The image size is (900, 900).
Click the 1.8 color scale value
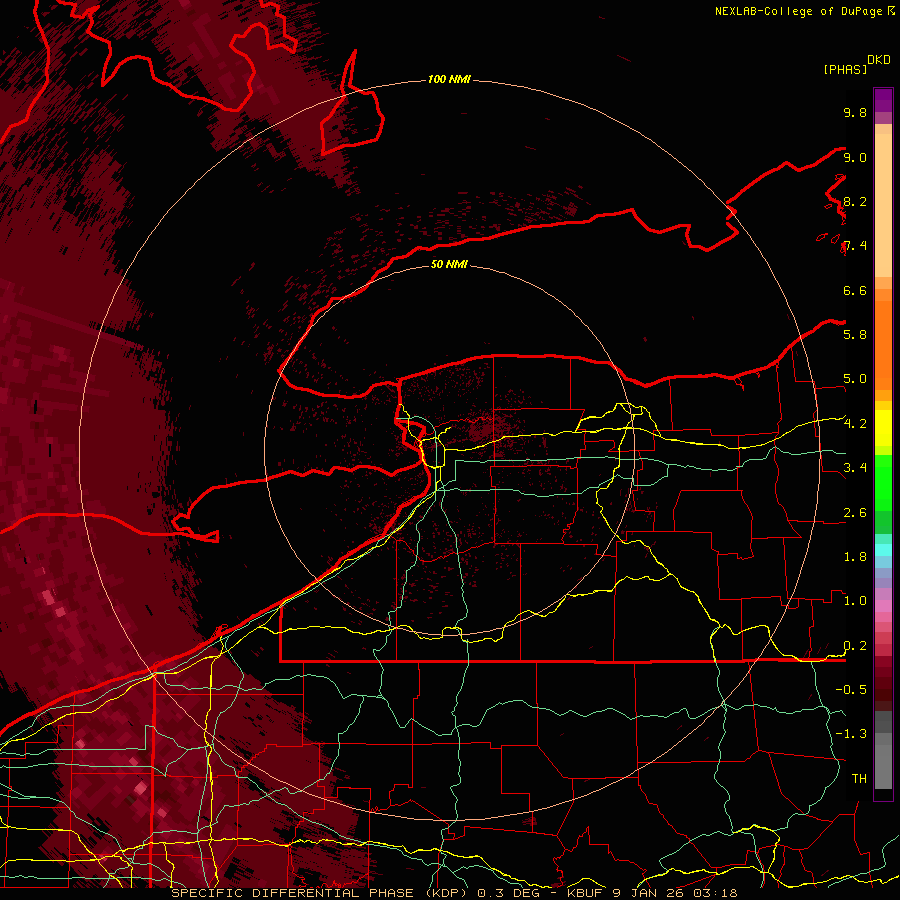pyautogui.click(x=855, y=557)
